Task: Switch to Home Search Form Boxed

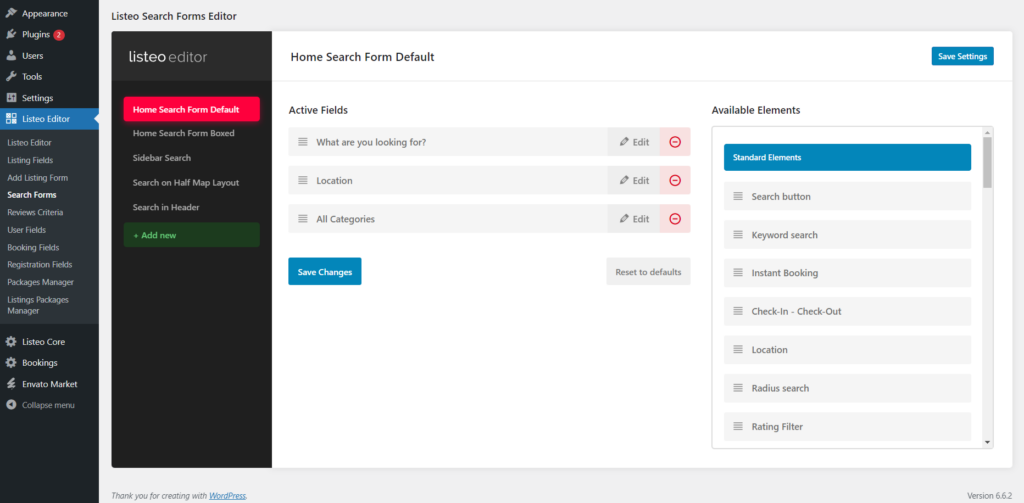Action: click(184, 133)
